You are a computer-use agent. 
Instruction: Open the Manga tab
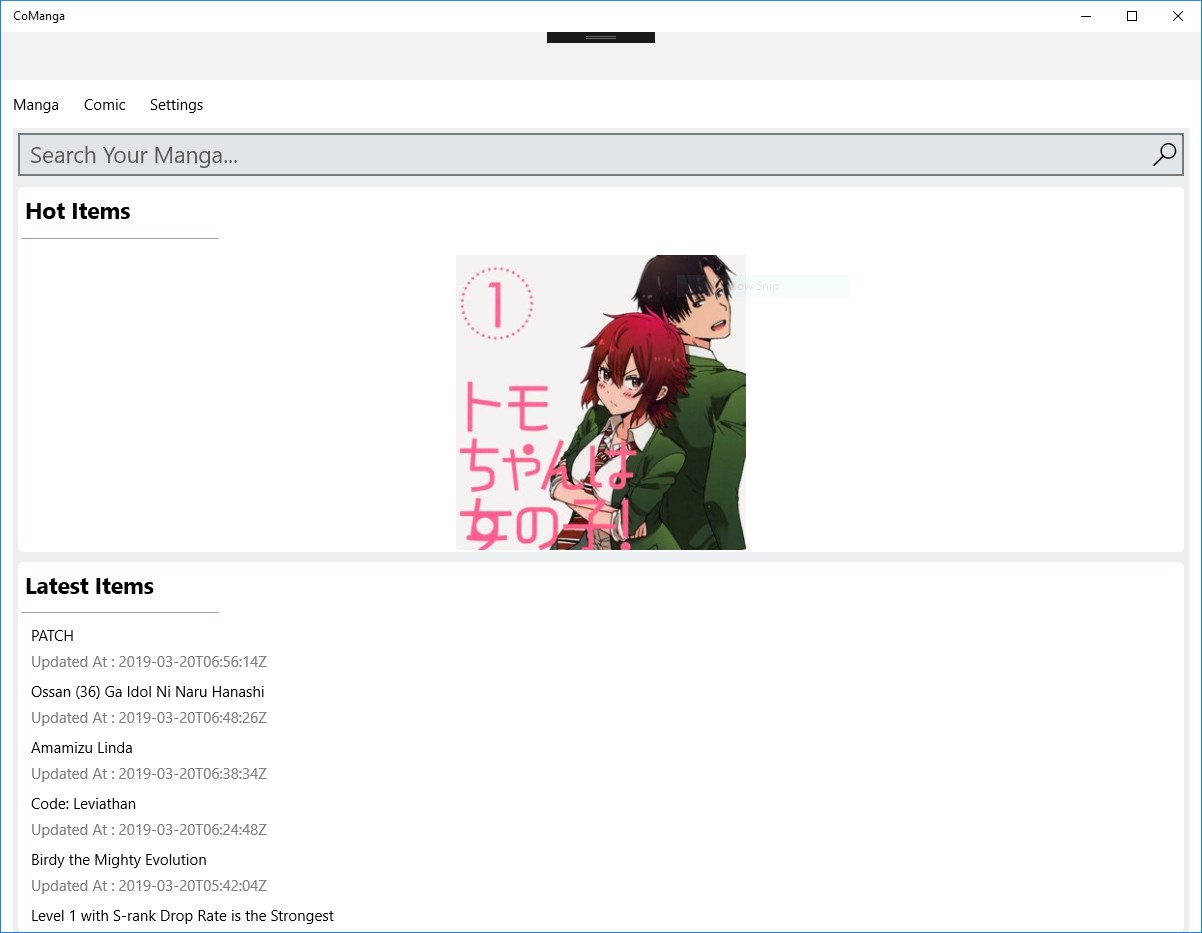pos(36,105)
